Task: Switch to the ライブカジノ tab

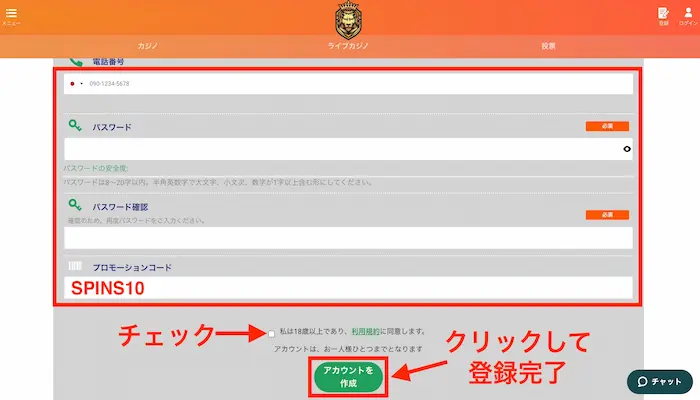Action: click(349, 46)
